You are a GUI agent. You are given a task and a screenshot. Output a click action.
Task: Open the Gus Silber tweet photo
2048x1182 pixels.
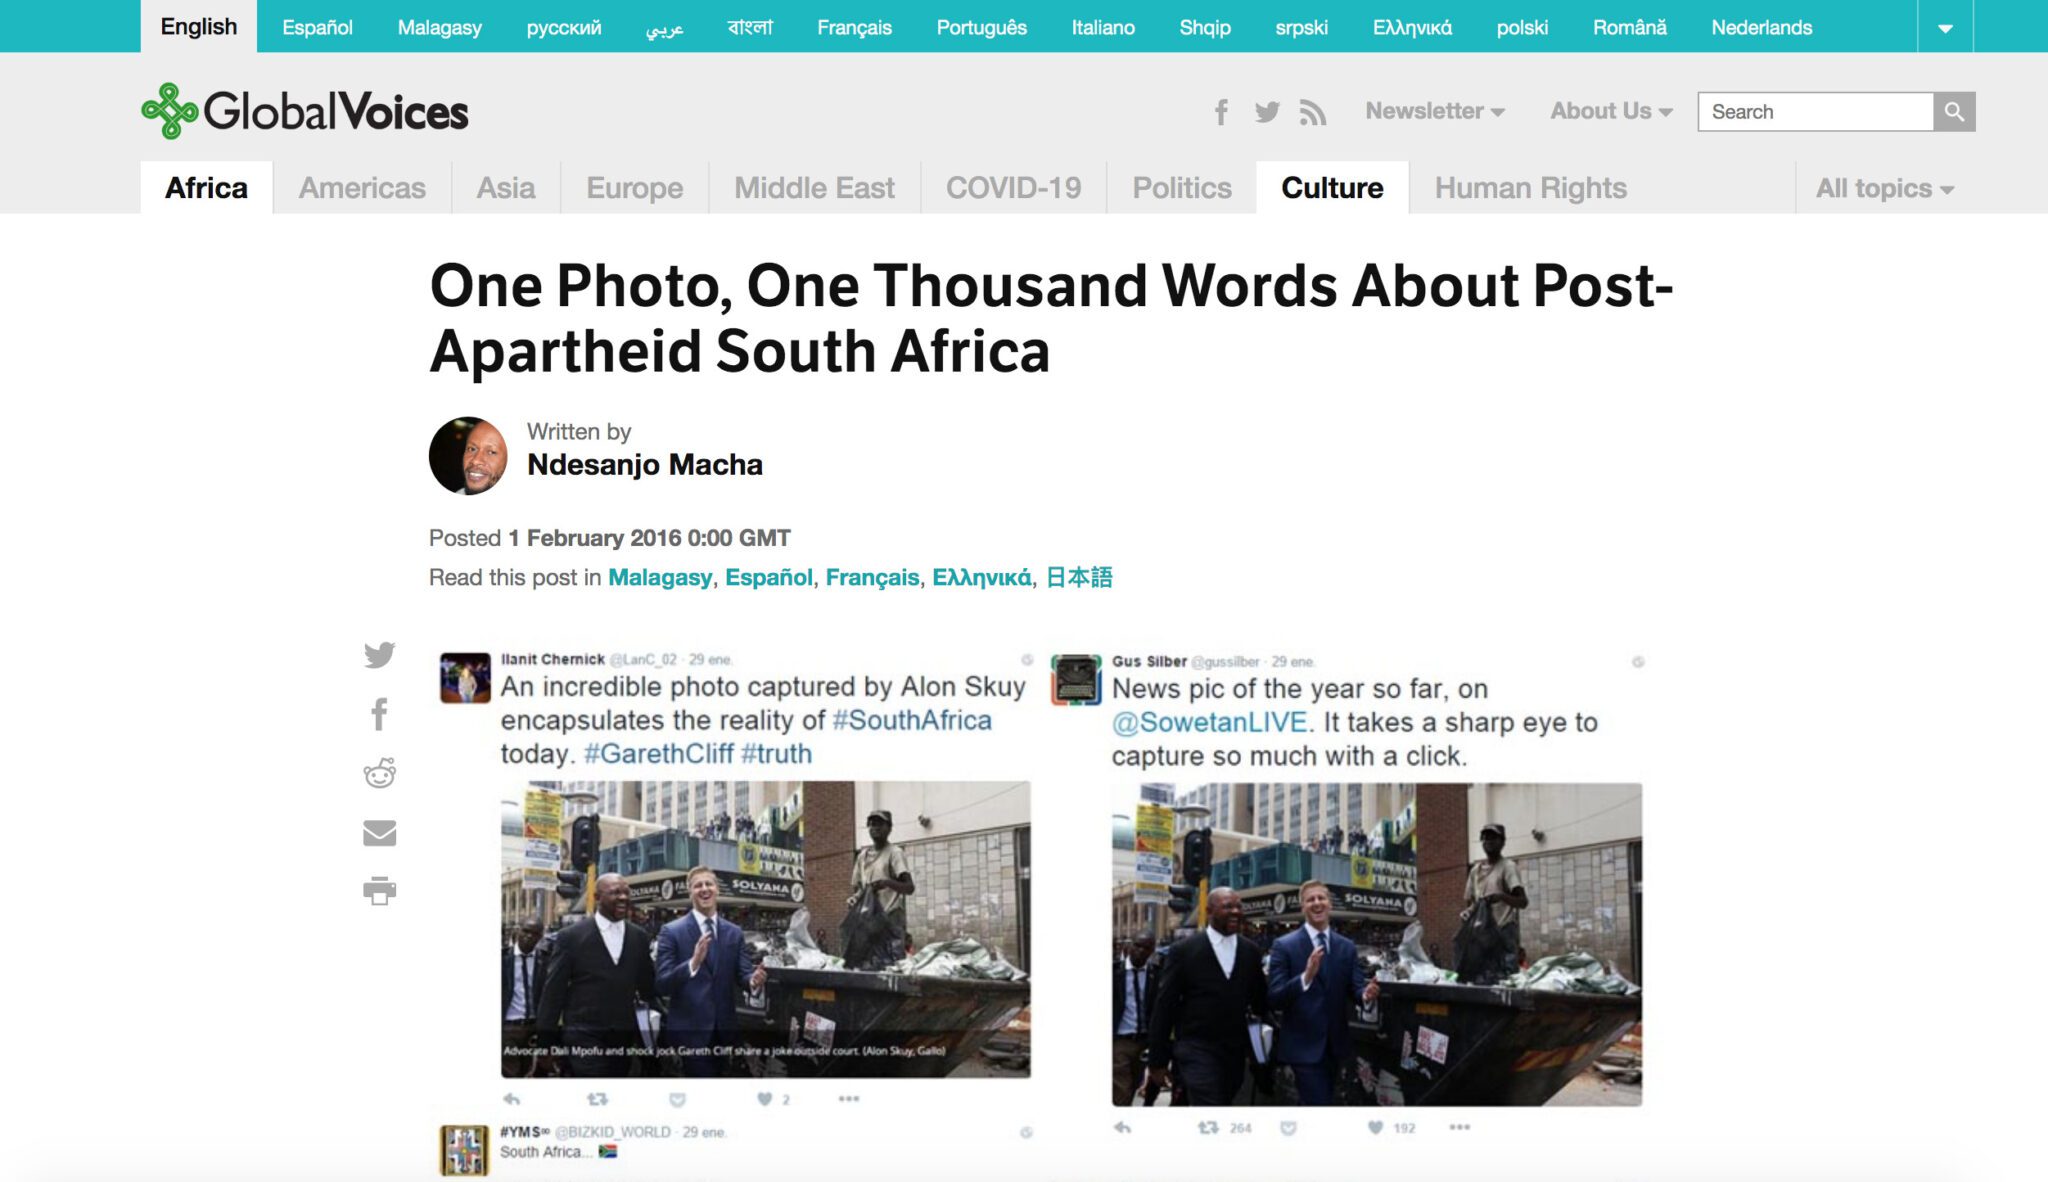(1376, 944)
